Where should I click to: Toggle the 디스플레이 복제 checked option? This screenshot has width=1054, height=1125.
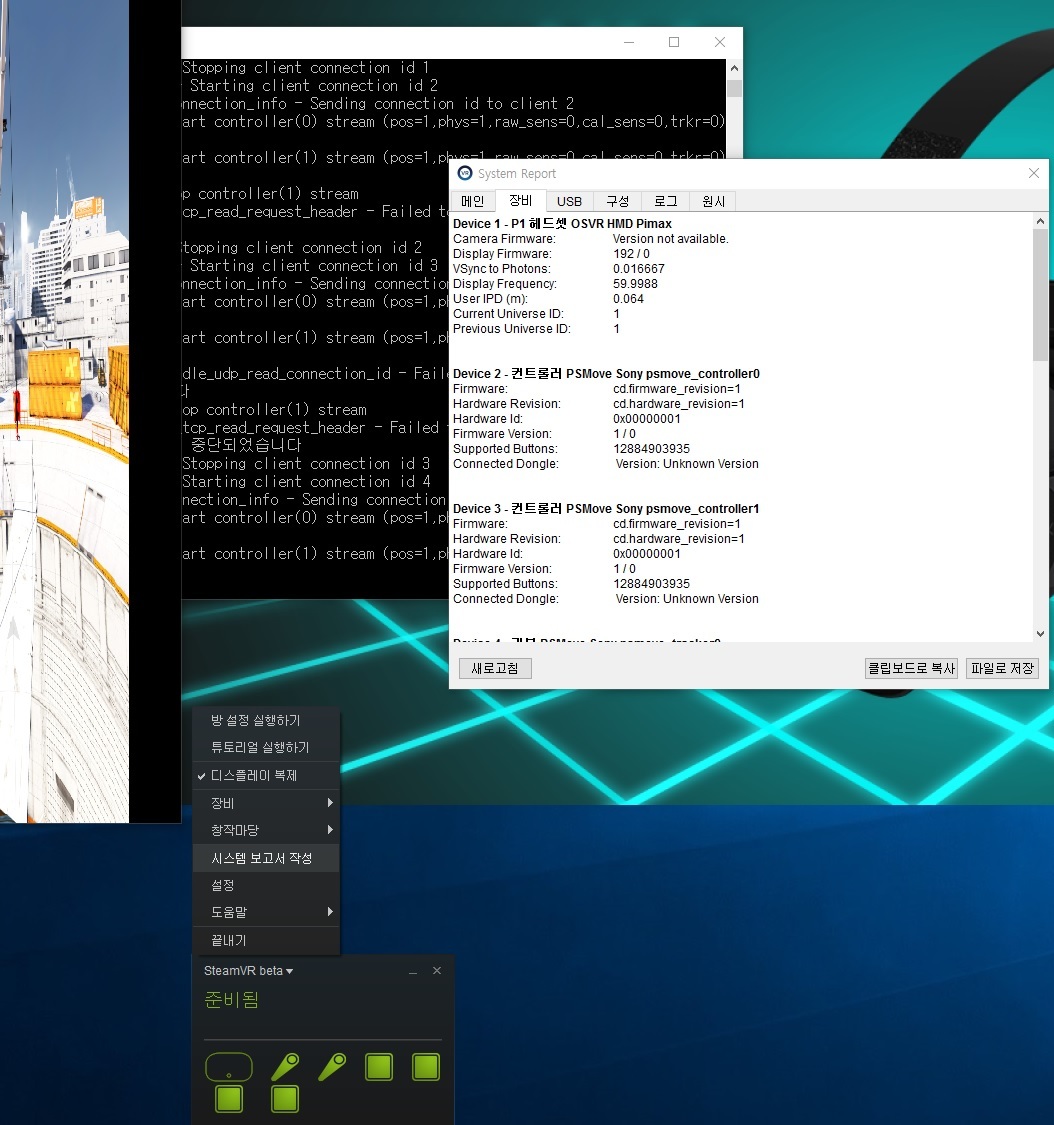pyautogui.click(x=266, y=776)
